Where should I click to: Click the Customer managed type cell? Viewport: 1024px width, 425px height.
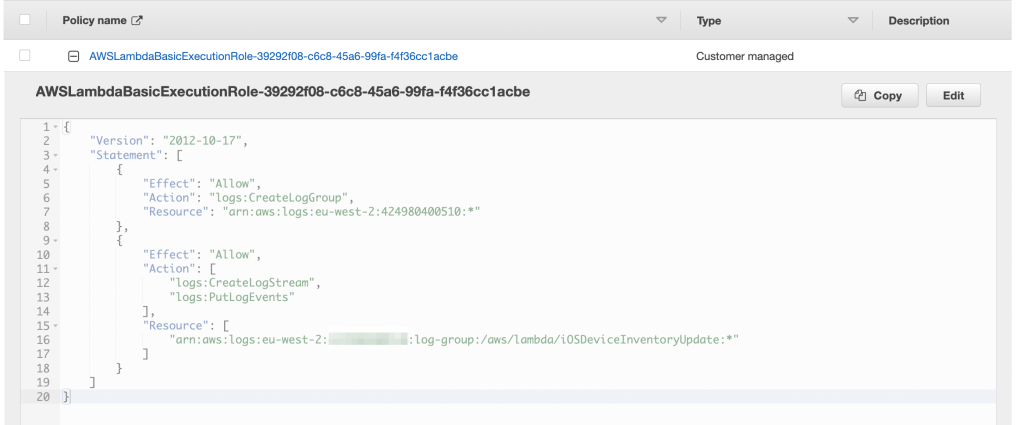click(744, 56)
